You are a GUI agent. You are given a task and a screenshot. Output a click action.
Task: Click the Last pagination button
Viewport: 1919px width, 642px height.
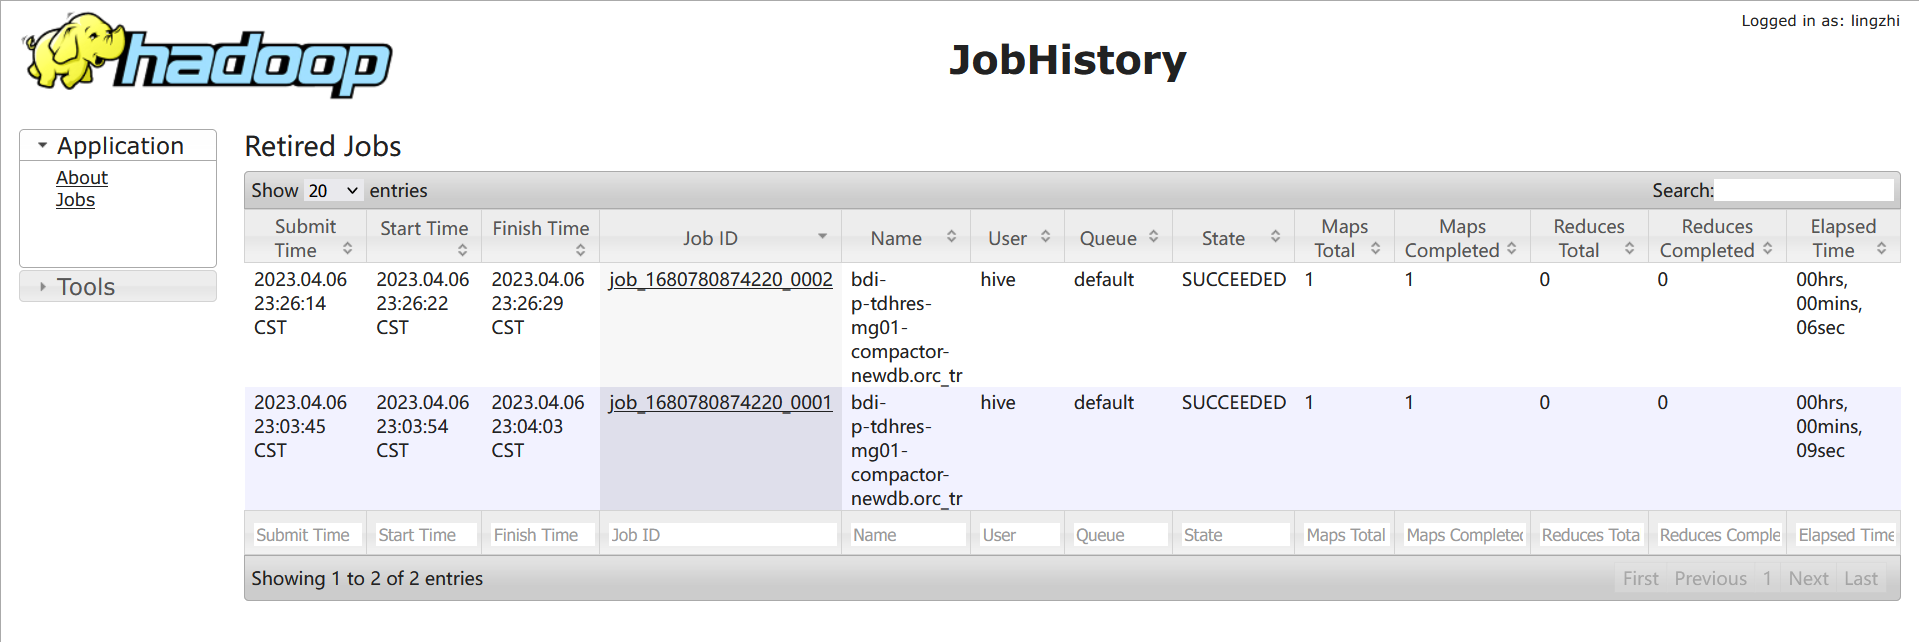(x=1860, y=579)
